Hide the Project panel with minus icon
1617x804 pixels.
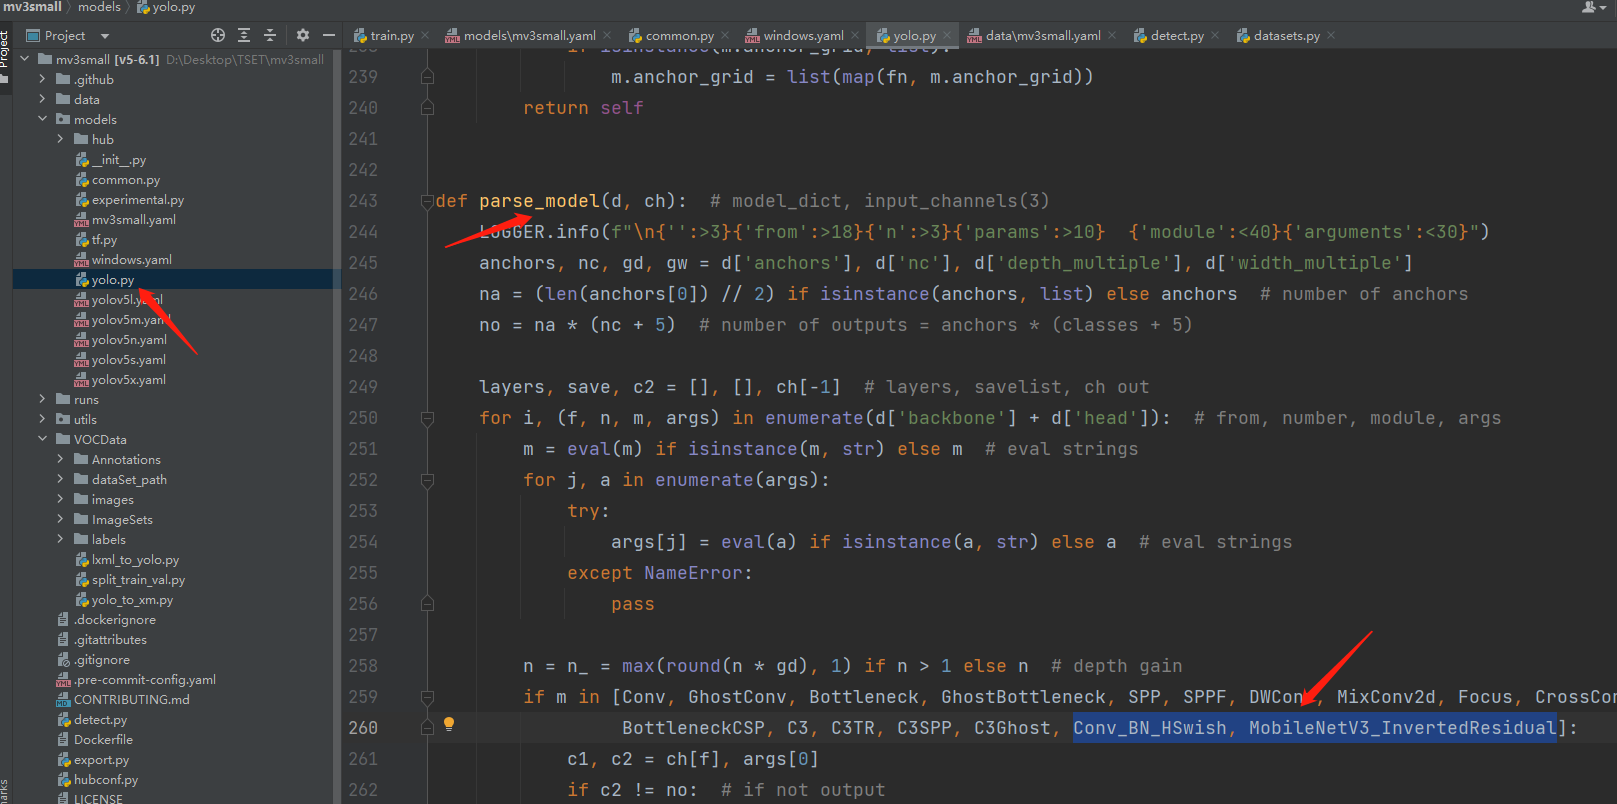pos(329,35)
